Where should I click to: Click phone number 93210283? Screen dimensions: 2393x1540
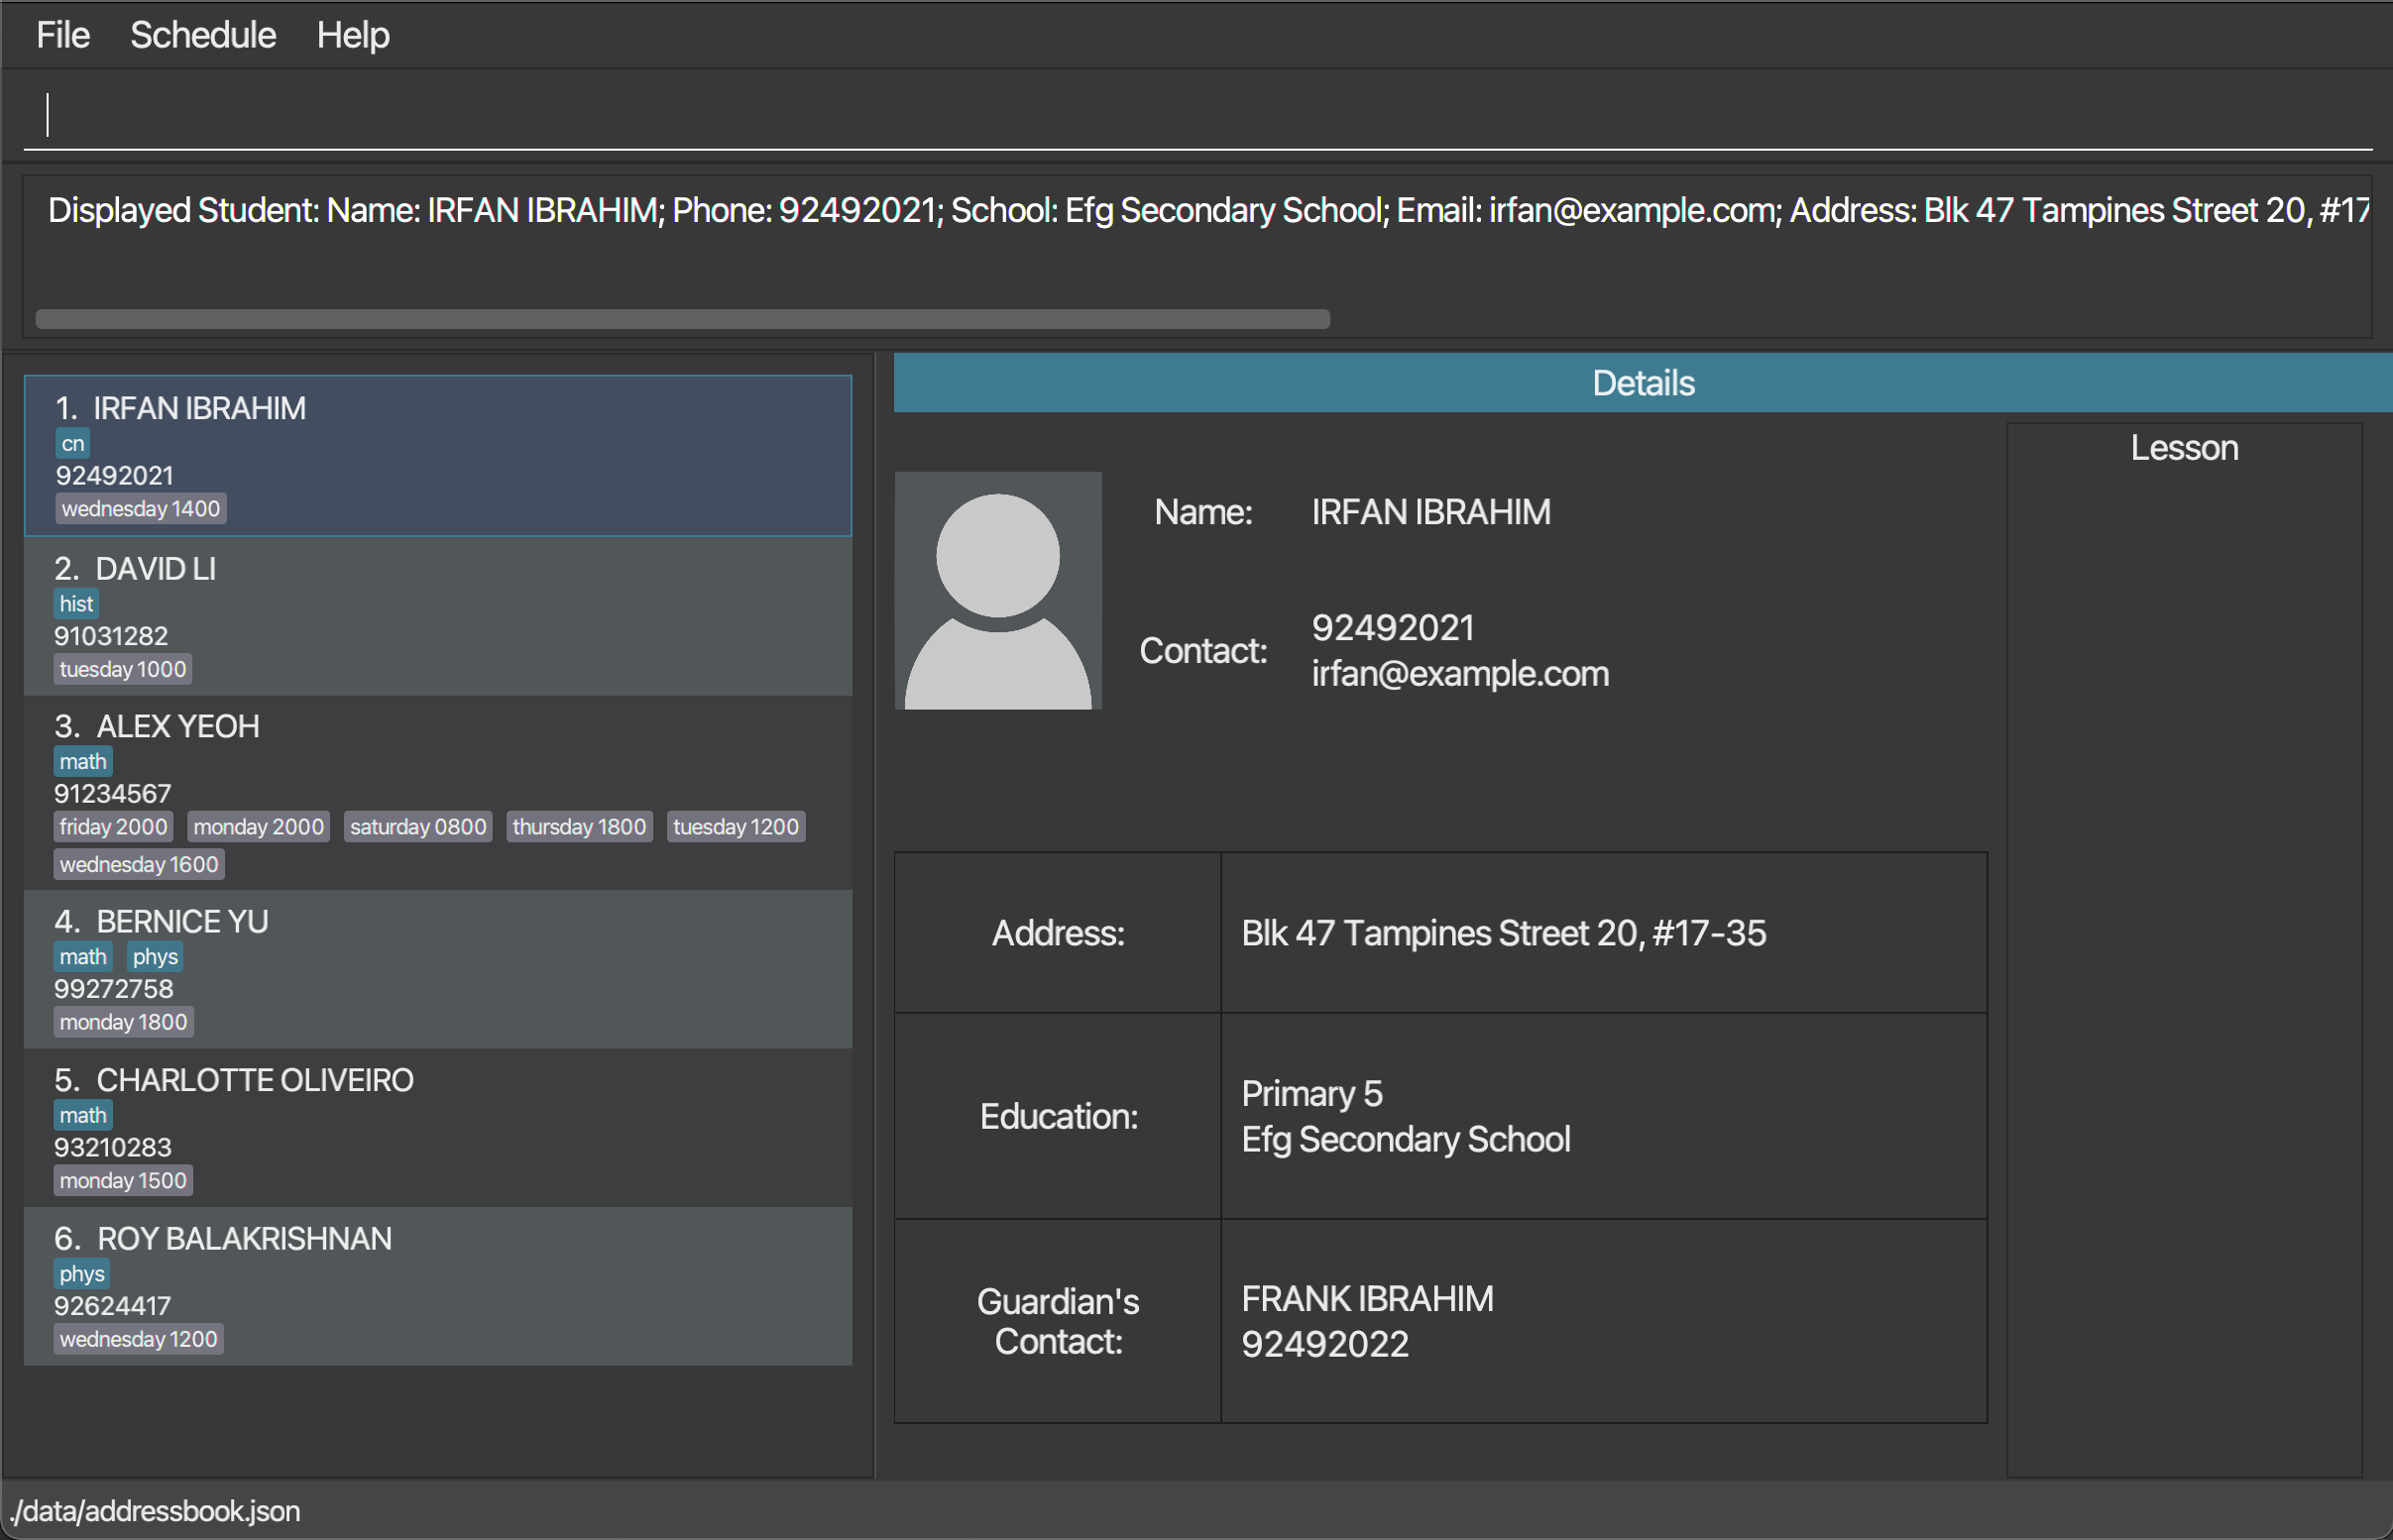tap(113, 1147)
